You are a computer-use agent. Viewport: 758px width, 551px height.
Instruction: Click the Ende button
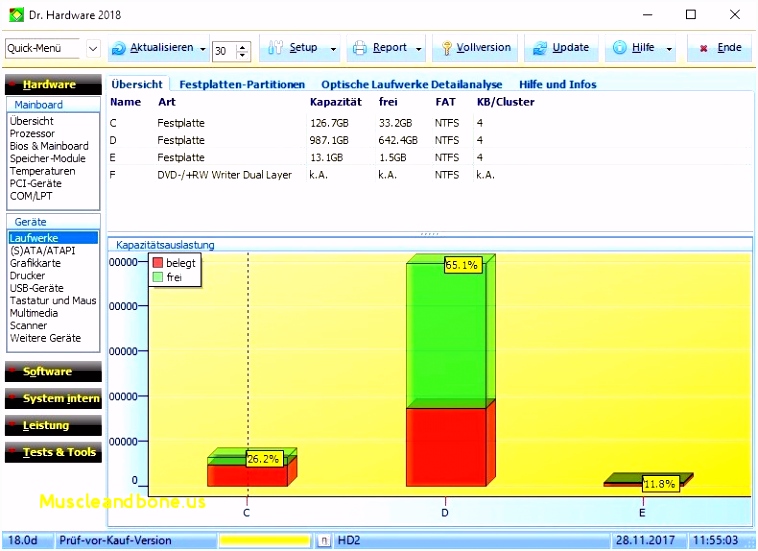click(719, 48)
